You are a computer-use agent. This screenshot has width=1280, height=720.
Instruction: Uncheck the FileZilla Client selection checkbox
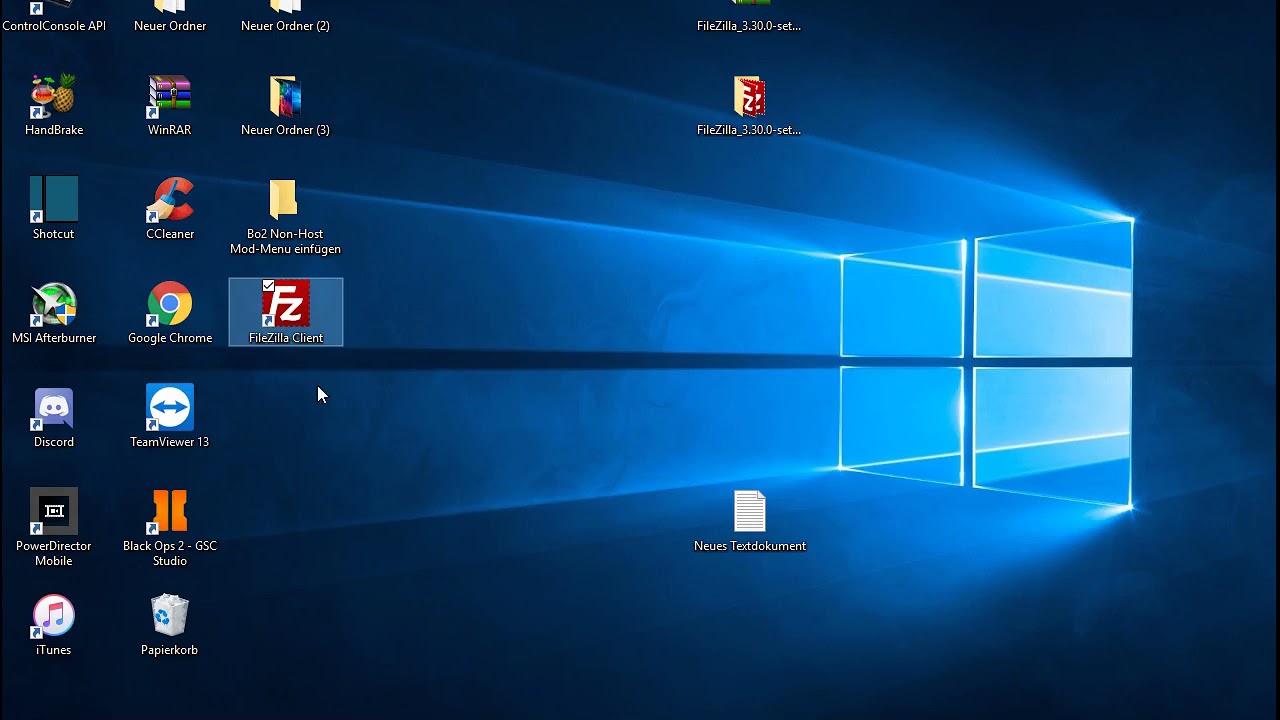(268, 286)
